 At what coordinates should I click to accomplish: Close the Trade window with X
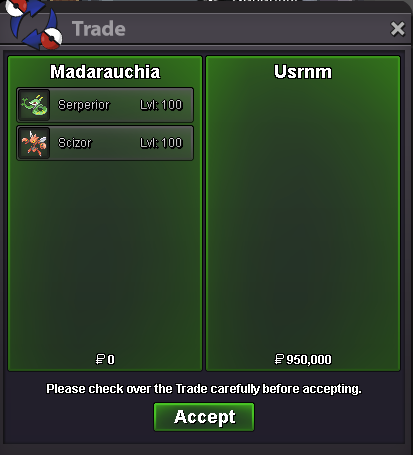click(398, 29)
